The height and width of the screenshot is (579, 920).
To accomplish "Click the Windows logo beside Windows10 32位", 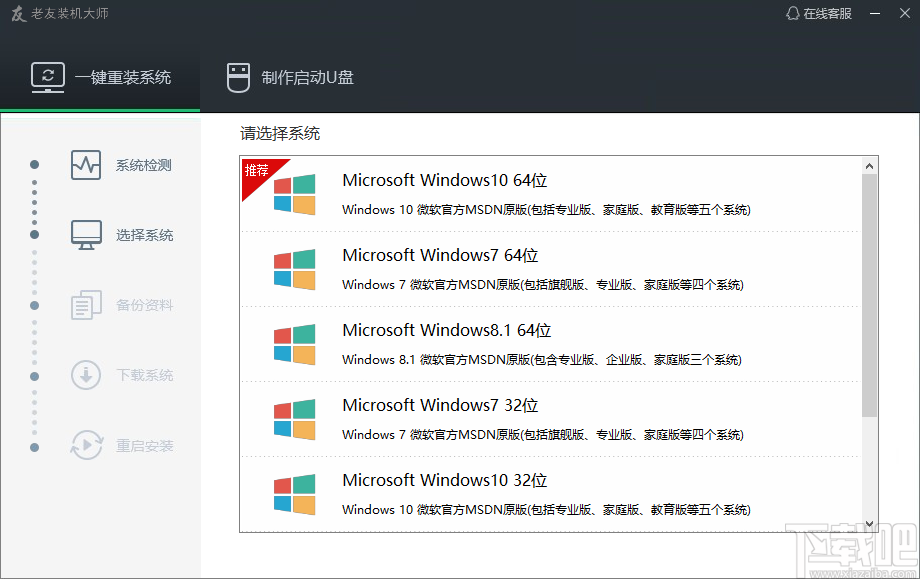I will point(294,494).
